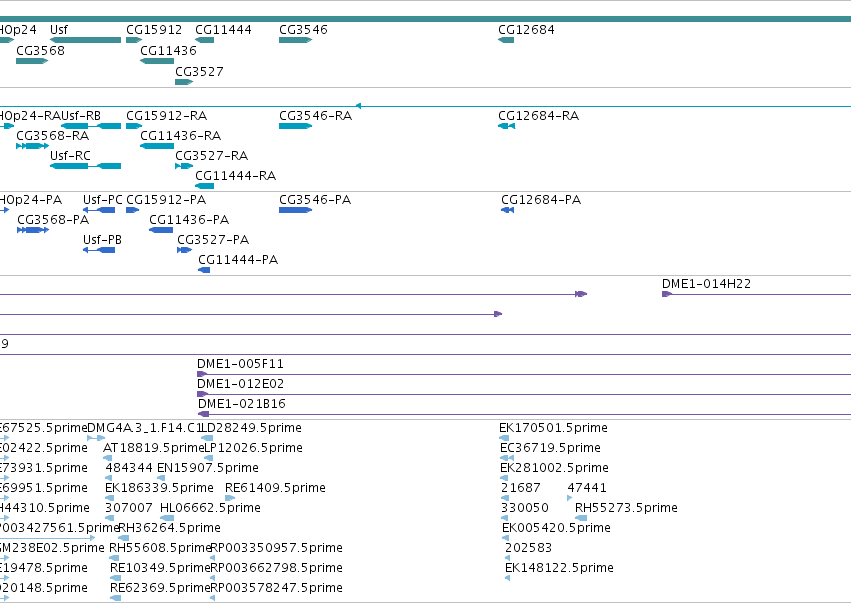Select the CG3546-RA cyan transcript bar
The image size is (851, 603).
(x=295, y=126)
